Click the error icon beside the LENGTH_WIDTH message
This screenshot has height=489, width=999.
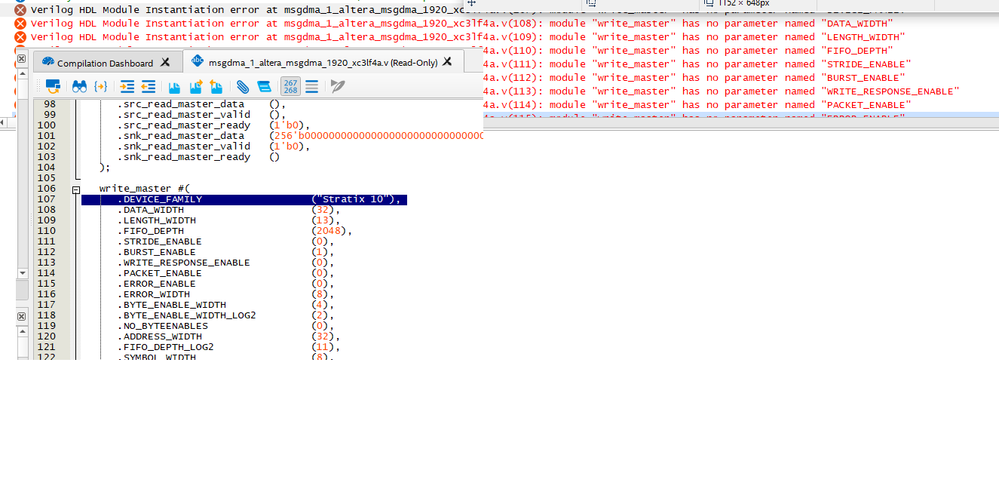tap(20, 37)
